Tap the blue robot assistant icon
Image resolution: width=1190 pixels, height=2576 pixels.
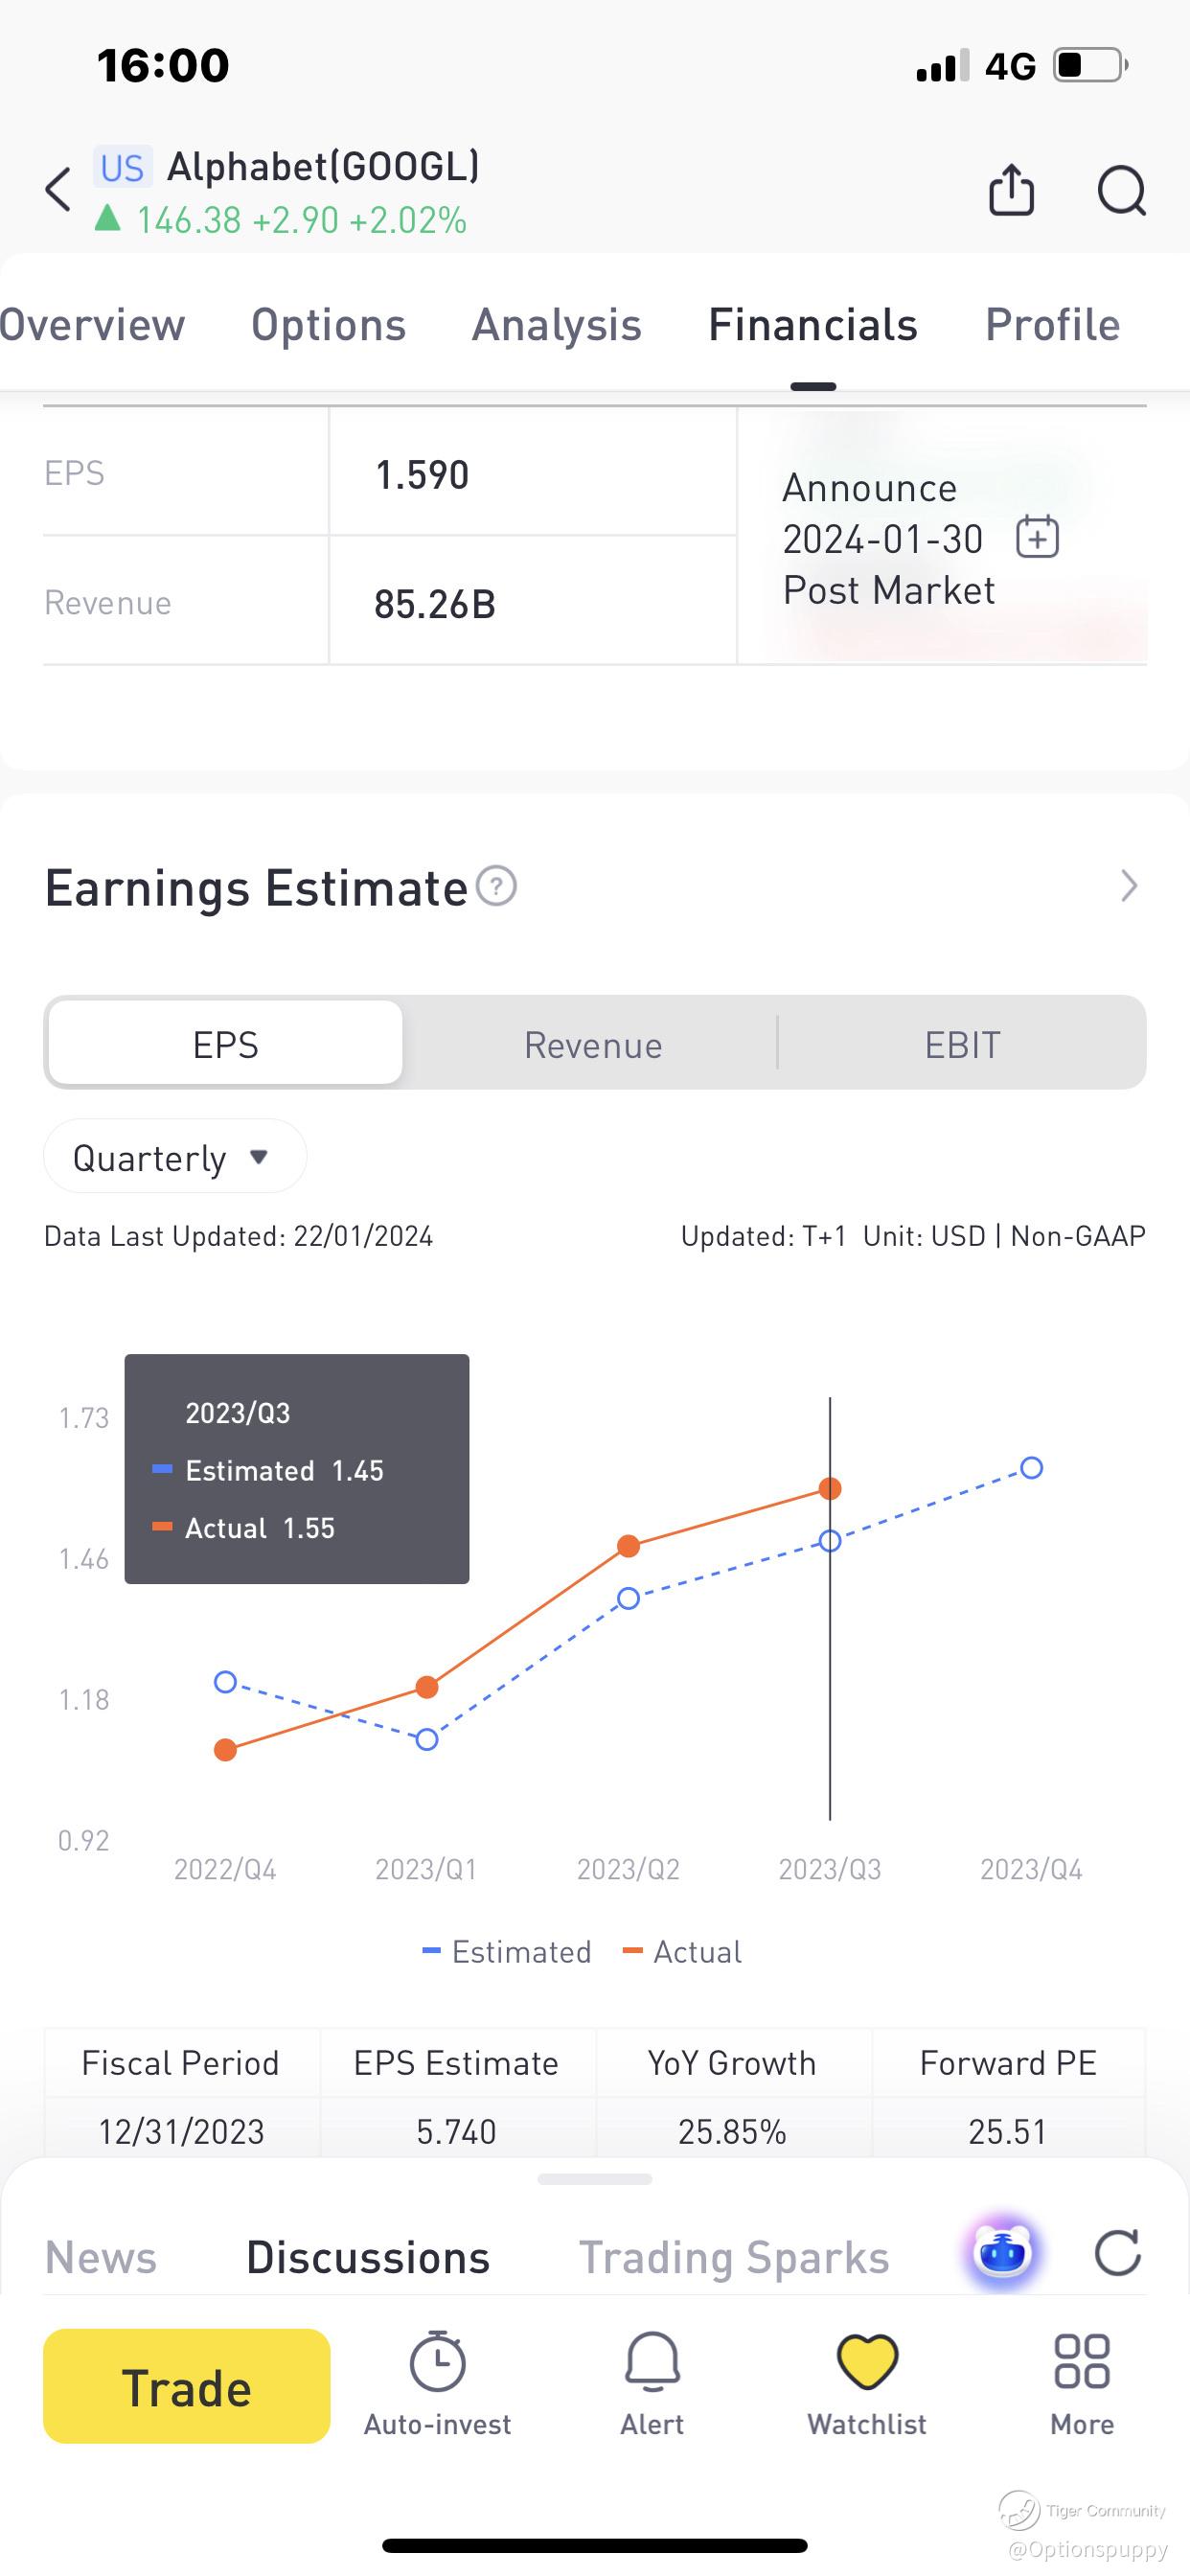1002,2254
